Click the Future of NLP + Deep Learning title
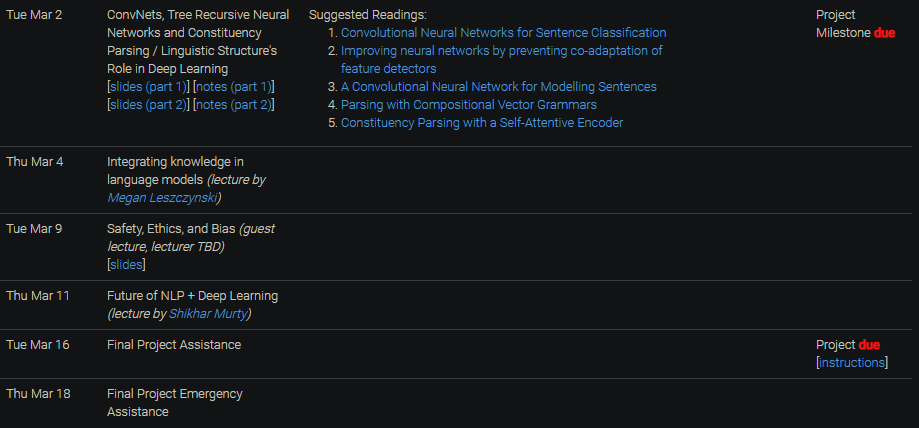This screenshot has height=428, width=919. pyautogui.click(x=192, y=296)
